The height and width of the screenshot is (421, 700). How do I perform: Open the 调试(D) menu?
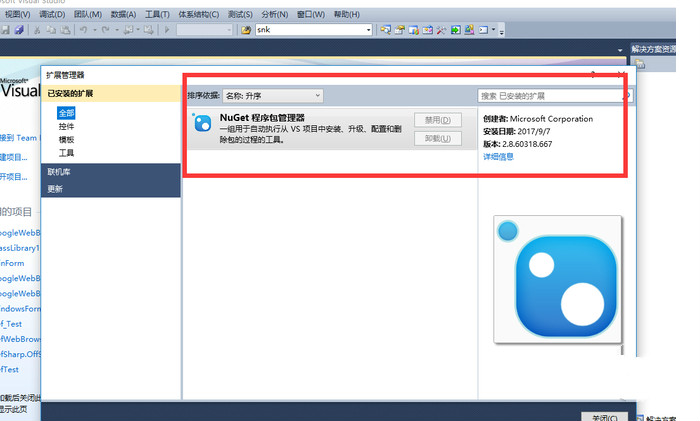[x=52, y=14]
